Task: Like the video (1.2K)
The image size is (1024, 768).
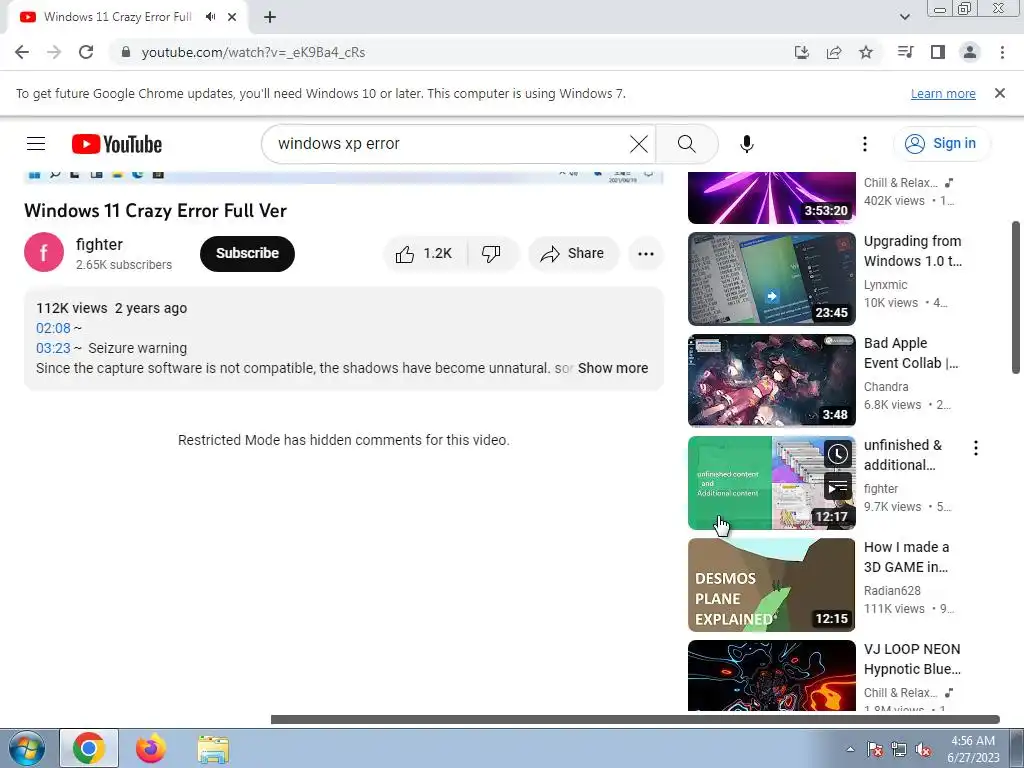Action: pos(424,253)
